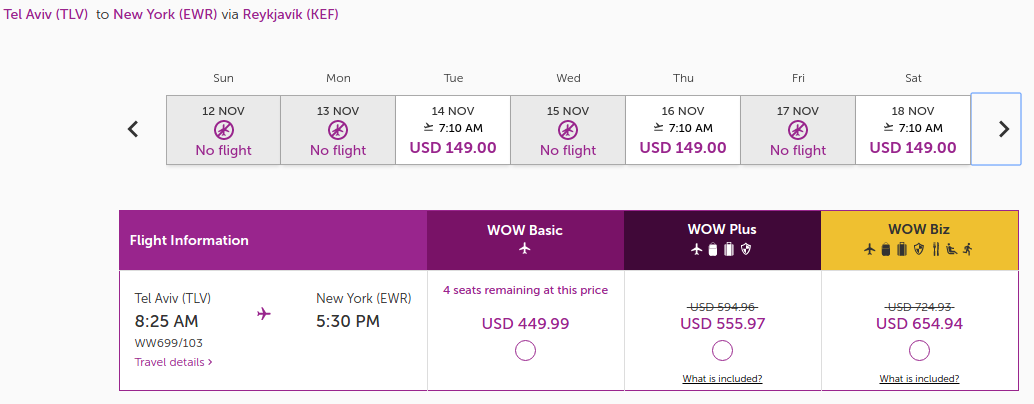Choose the WOW Biz USD 654.94 fare
This screenshot has height=404, width=1034.
[x=919, y=350]
